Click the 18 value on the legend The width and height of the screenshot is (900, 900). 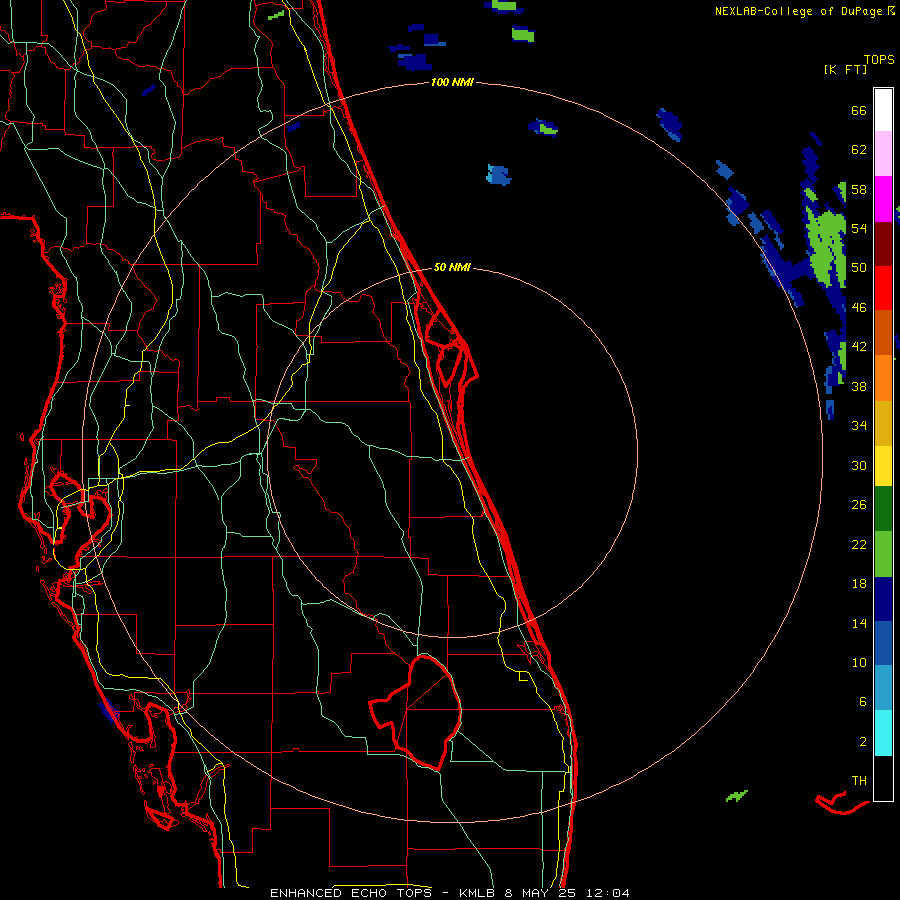[x=859, y=584]
